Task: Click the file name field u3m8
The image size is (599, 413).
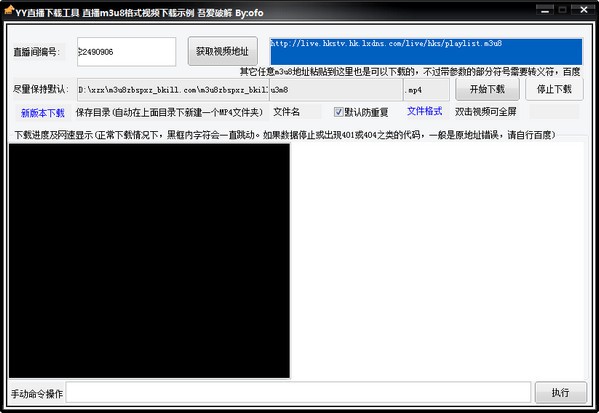Action: [x=336, y=90]
